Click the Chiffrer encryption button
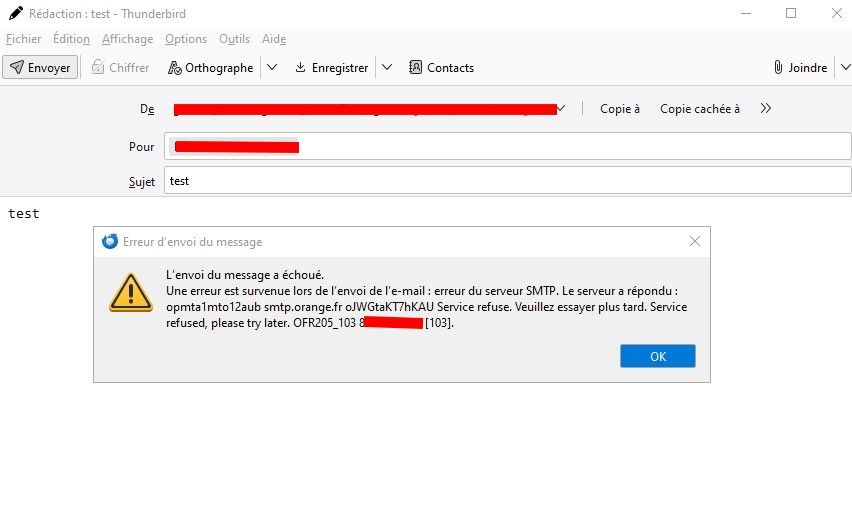The image size is (852, 514). [120, 67]
